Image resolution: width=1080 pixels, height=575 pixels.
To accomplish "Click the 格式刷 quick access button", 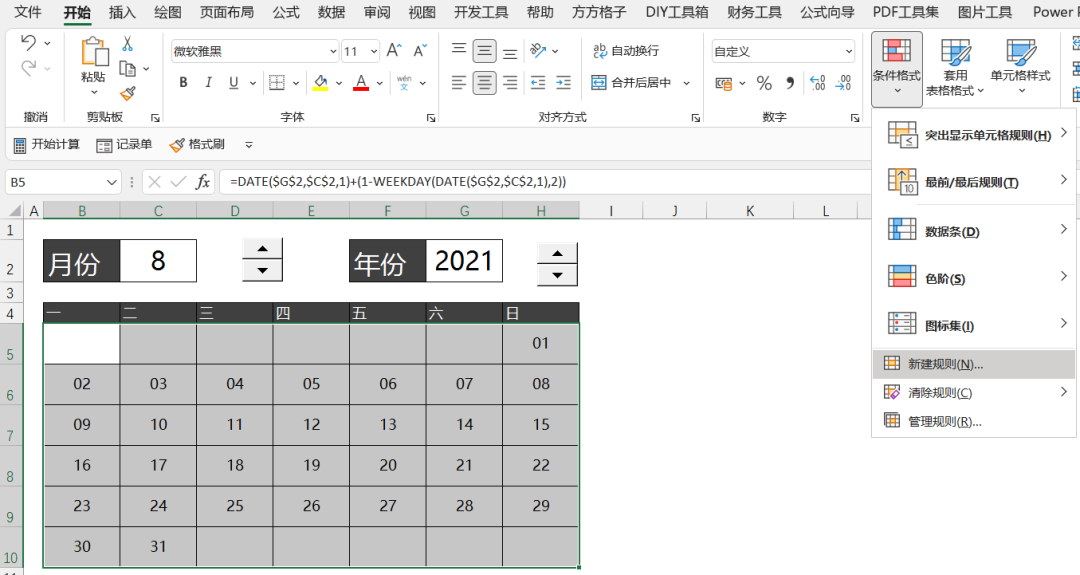I will click(197, 145).
